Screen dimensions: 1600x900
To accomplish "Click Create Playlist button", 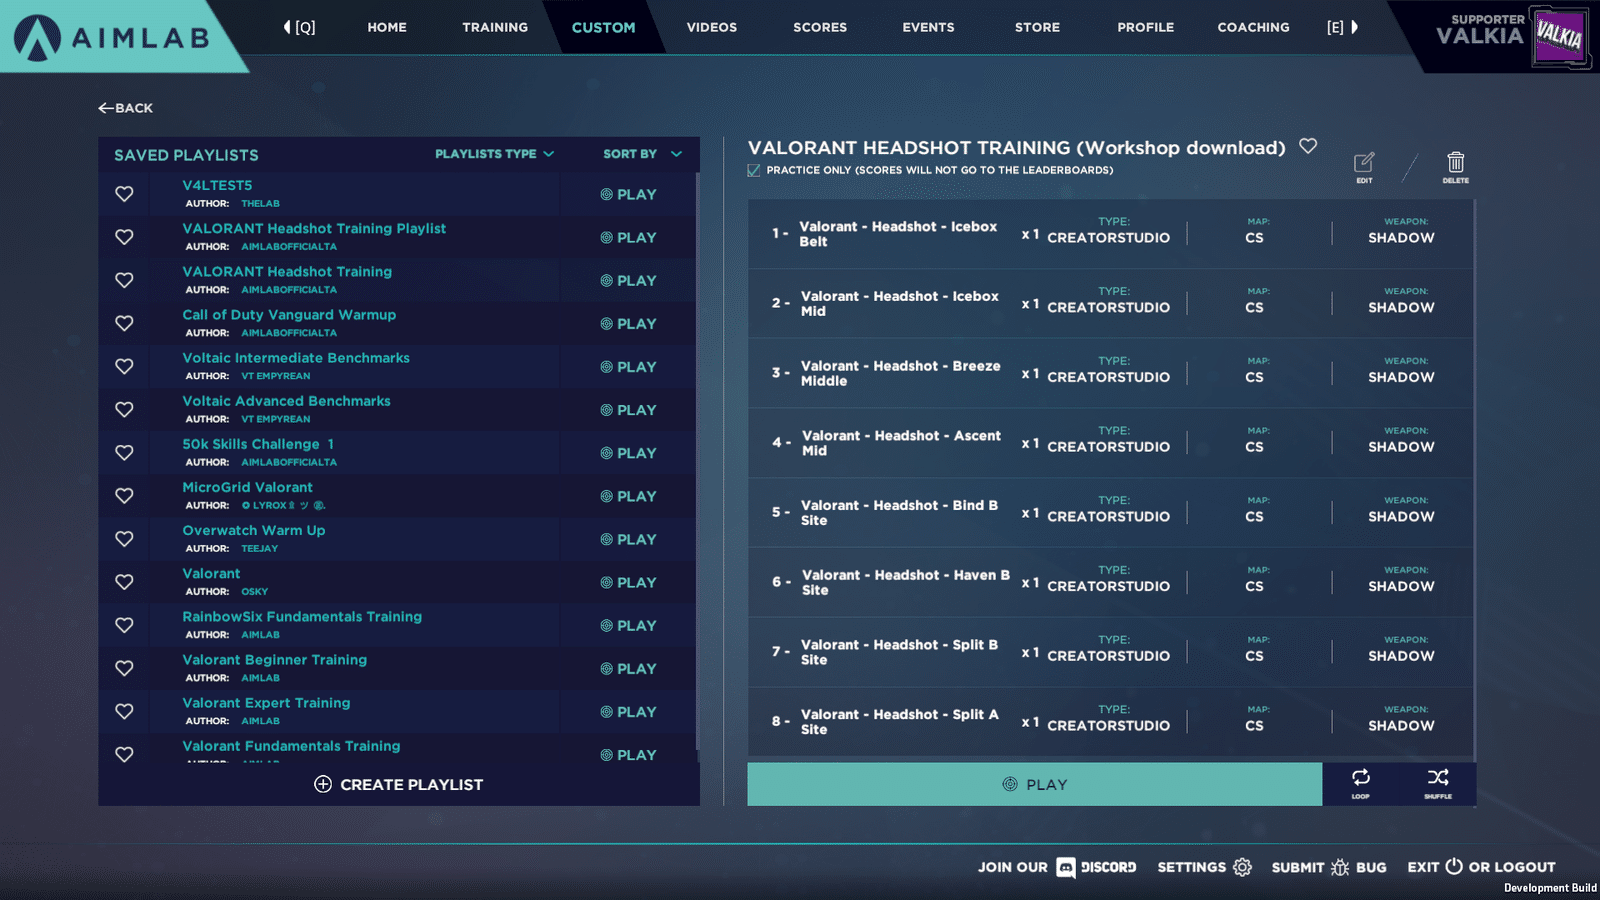I will point(398,784).
